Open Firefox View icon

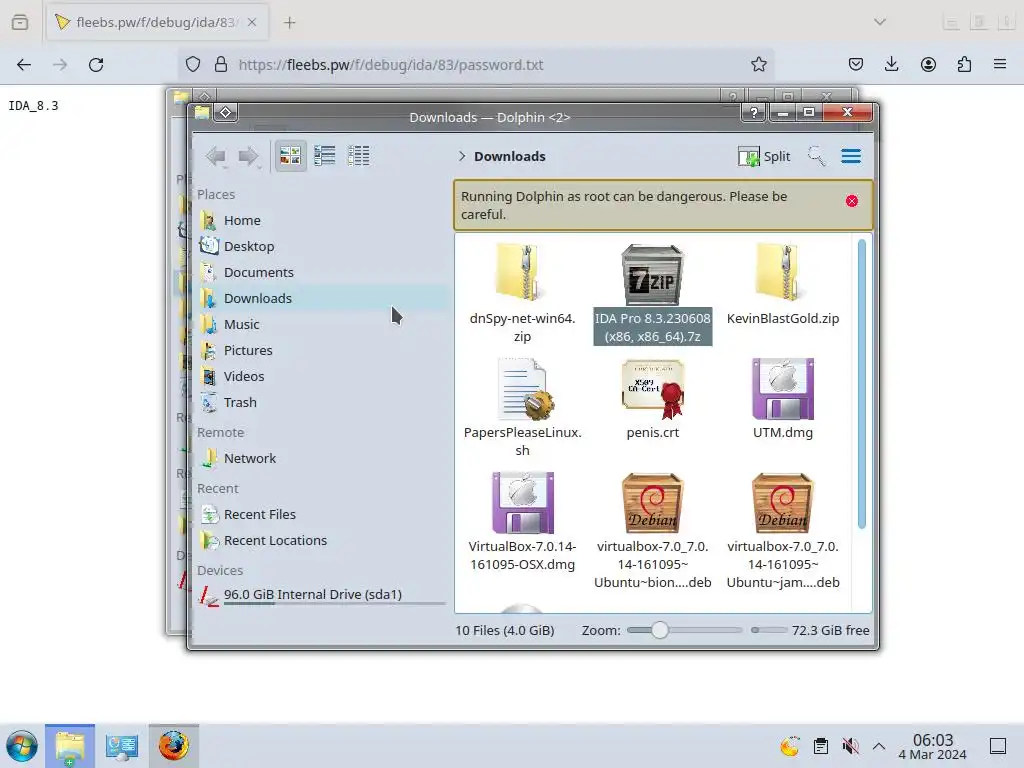point(20,23)
